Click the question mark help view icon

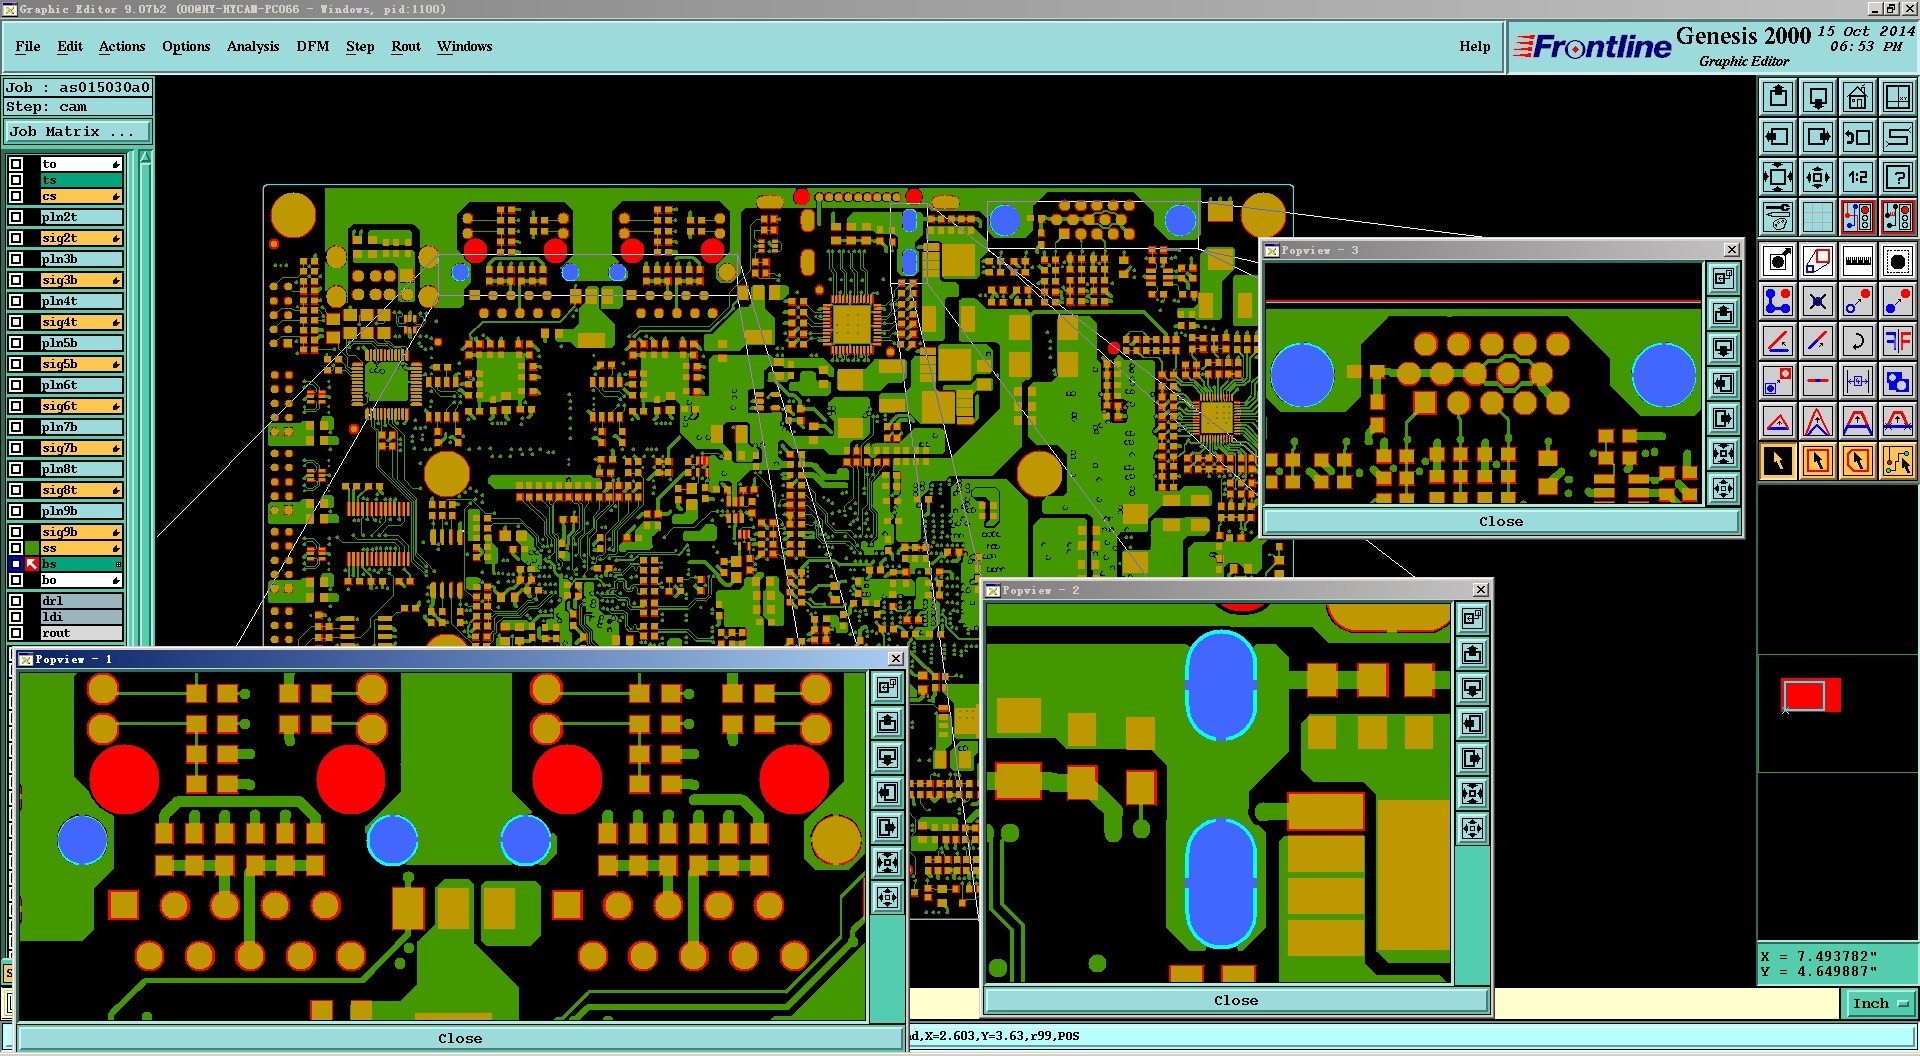pyautogui.click(x=1897, y=178)
